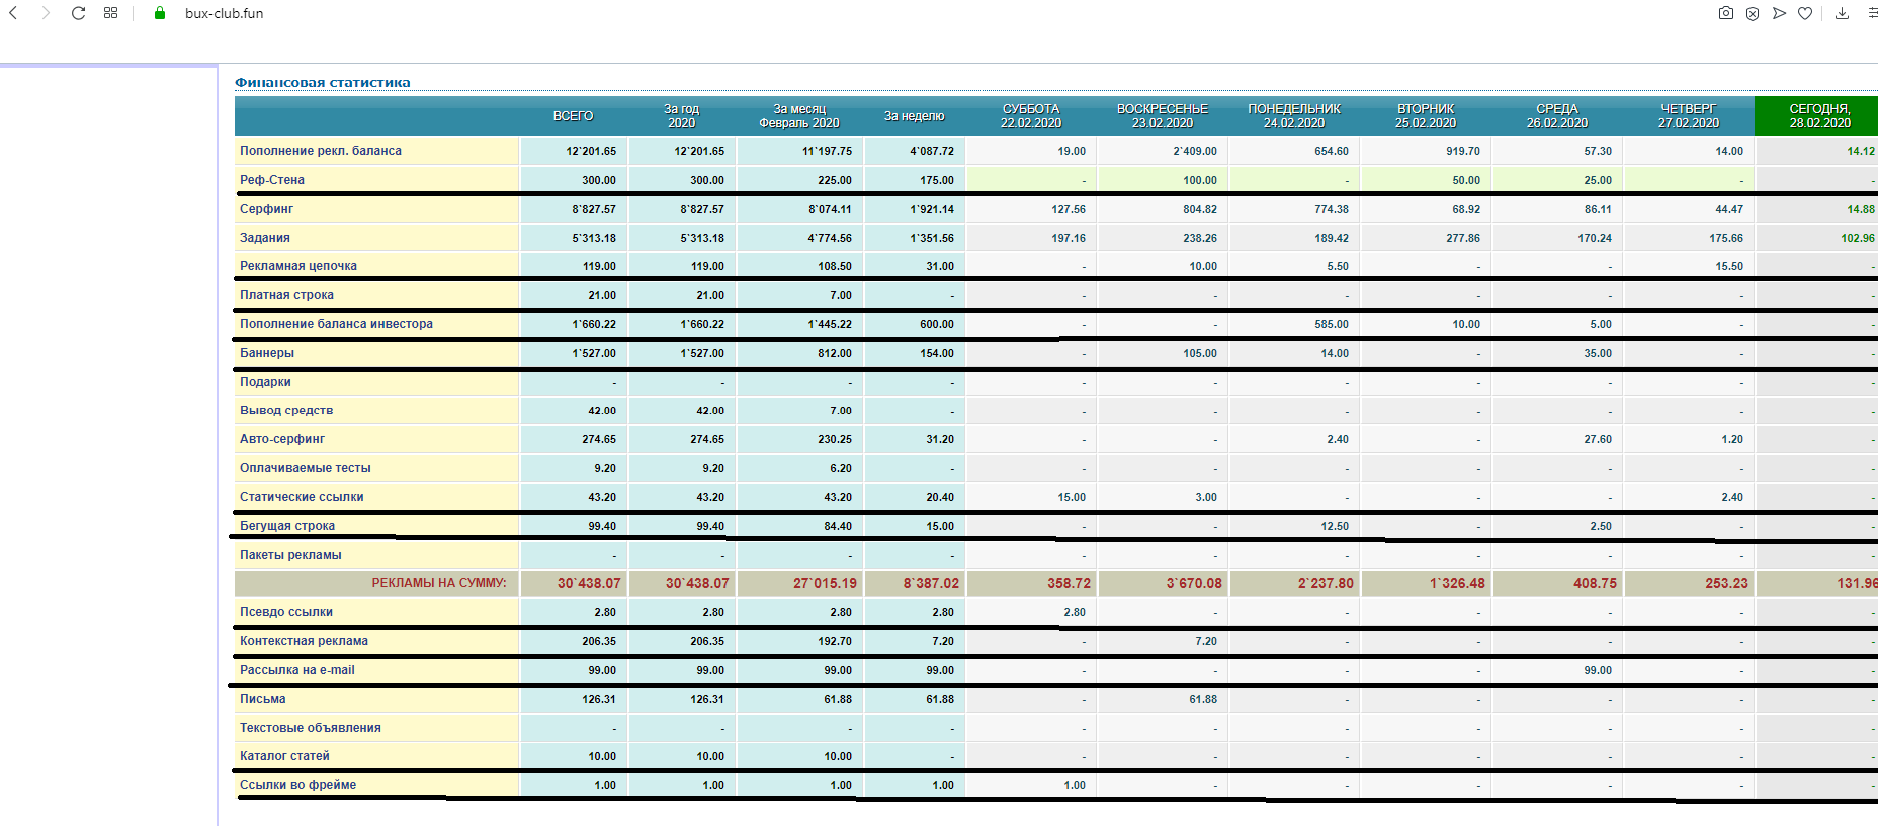Bookmark the page with heart icon

pos(1805,13)
